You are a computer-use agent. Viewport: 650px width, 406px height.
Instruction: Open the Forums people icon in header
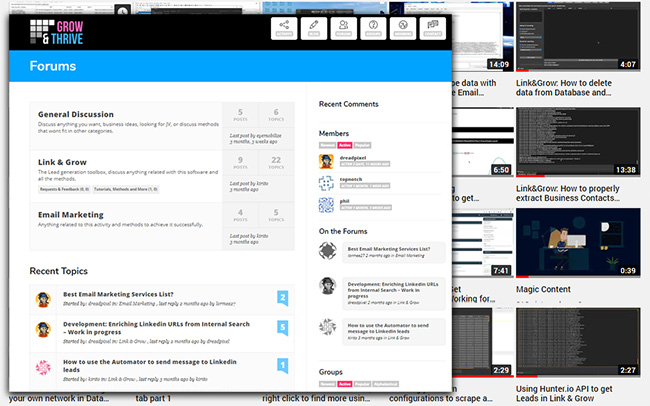(x=344, y=28)
